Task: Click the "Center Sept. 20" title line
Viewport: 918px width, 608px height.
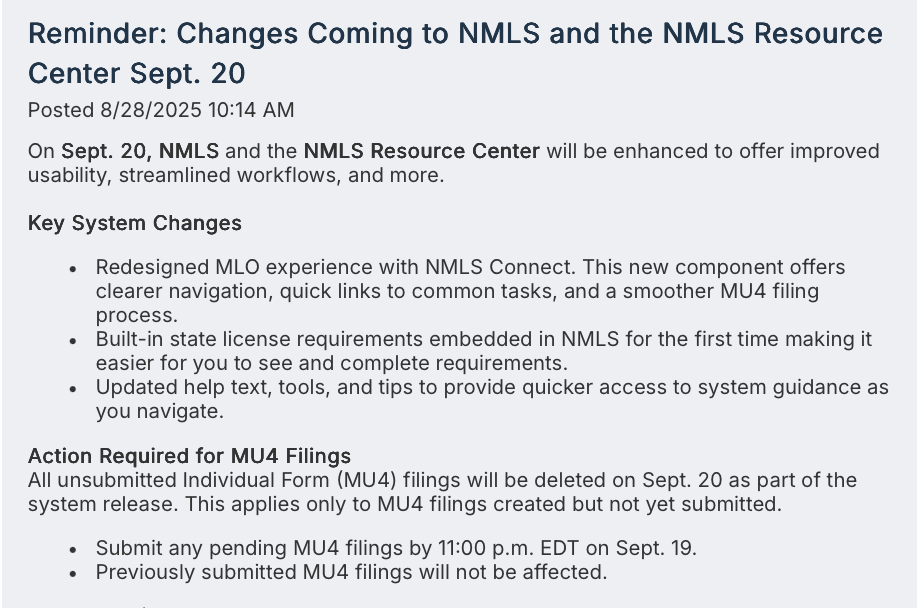Action: pyautogui.click(x=136, y=74)
